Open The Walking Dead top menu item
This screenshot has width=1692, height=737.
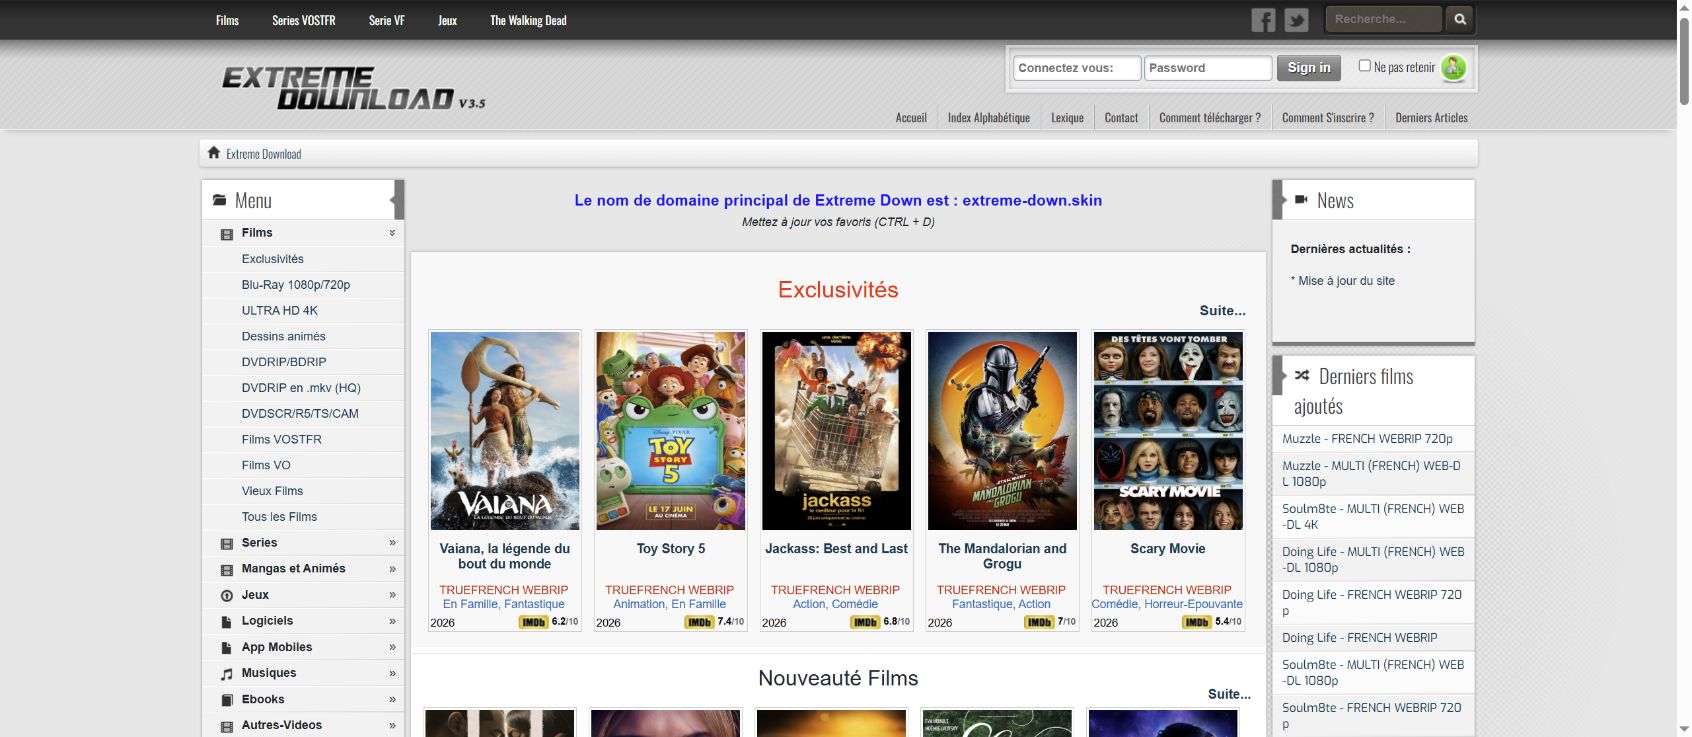pos(528,20)
